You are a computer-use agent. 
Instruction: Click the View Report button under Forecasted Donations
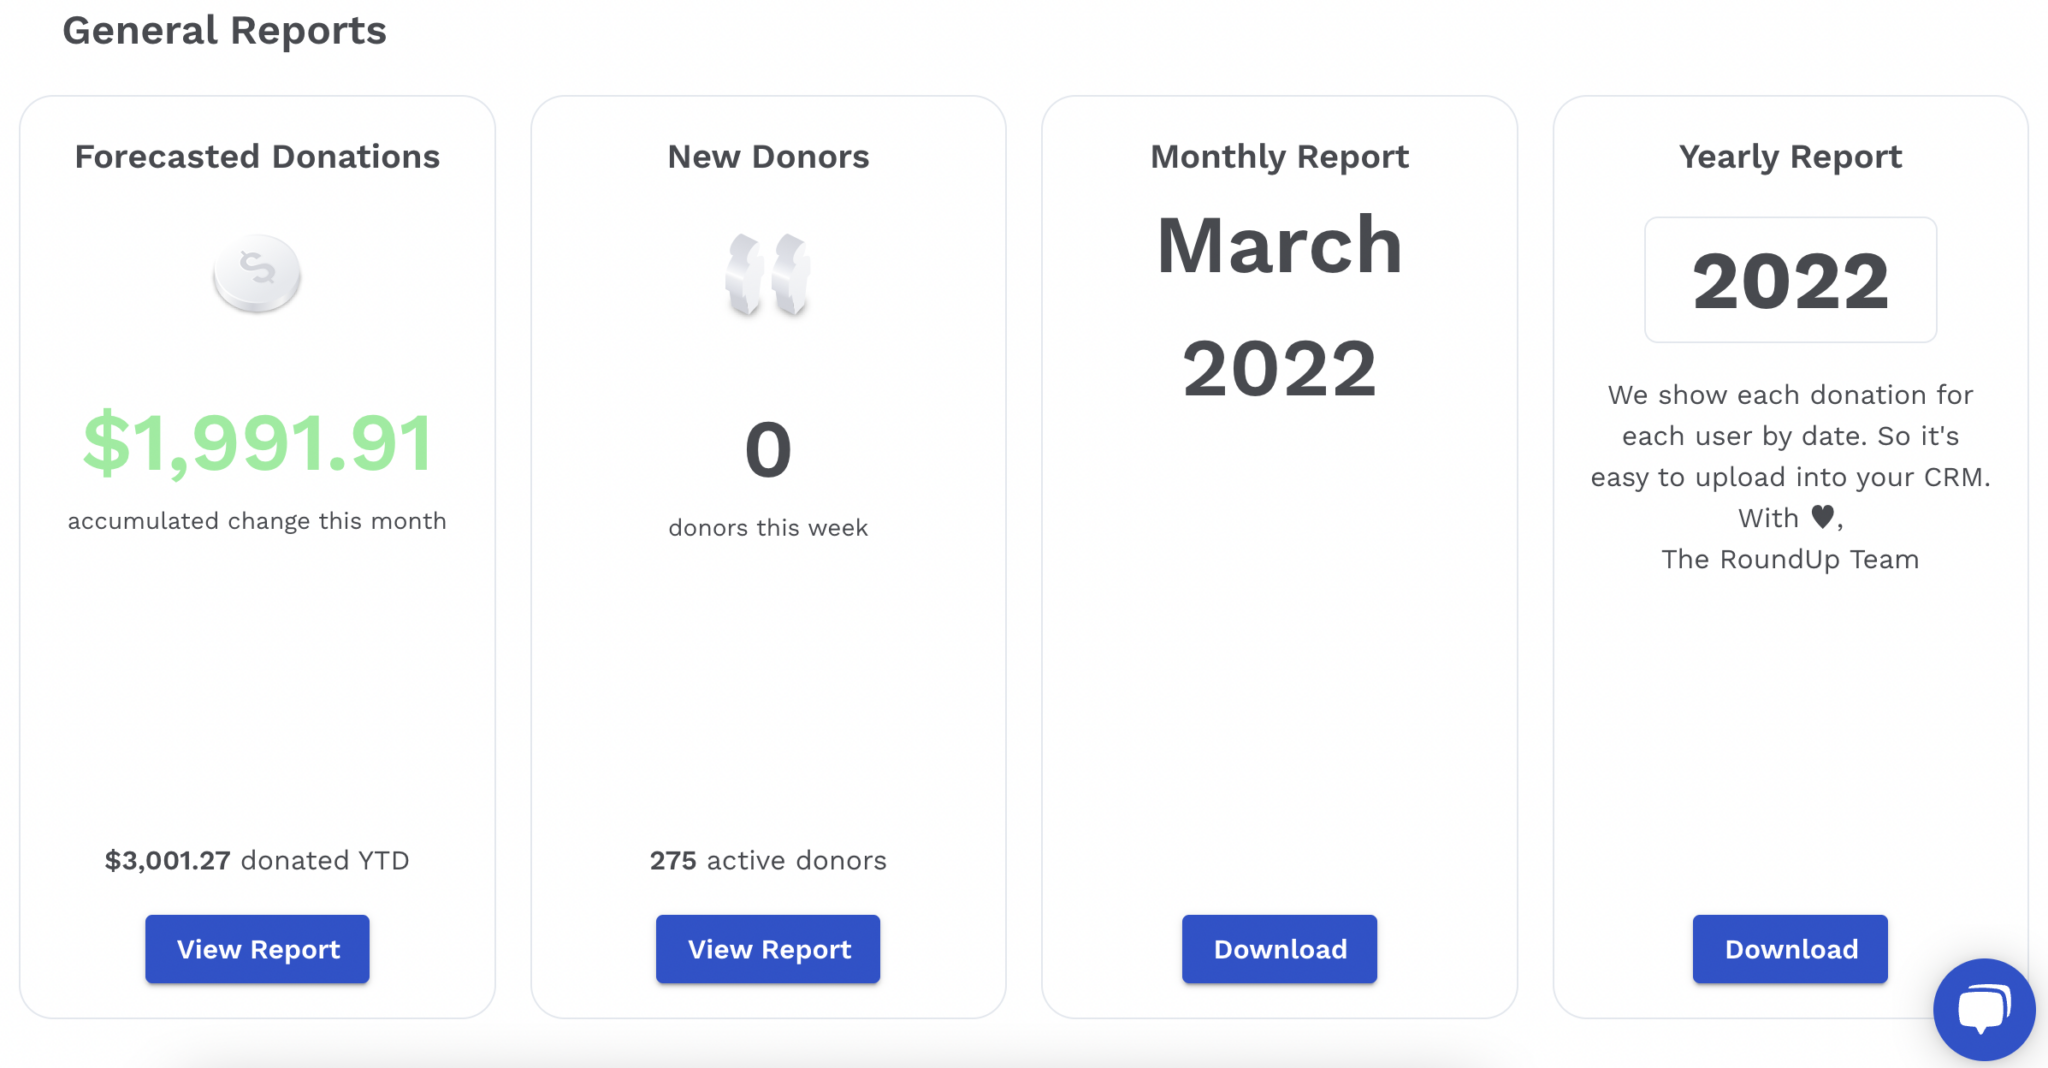tap(256, 949)
